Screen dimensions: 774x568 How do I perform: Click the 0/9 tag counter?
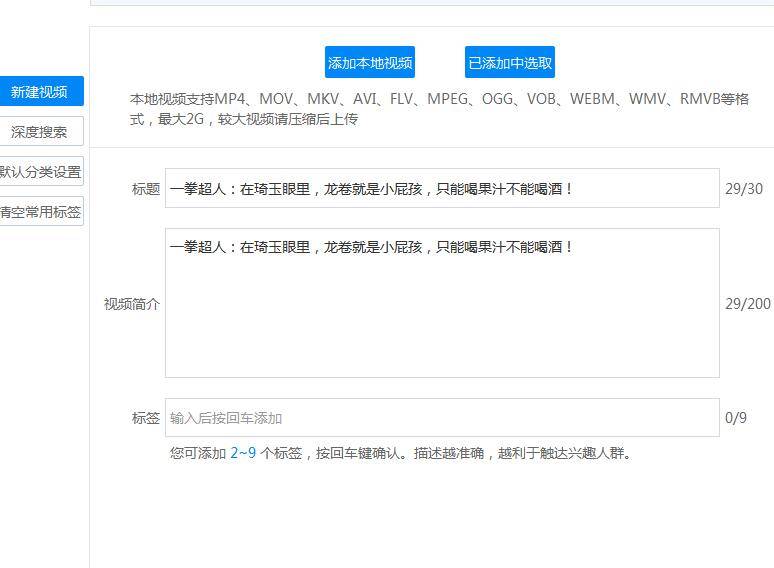tap(736, 418)
